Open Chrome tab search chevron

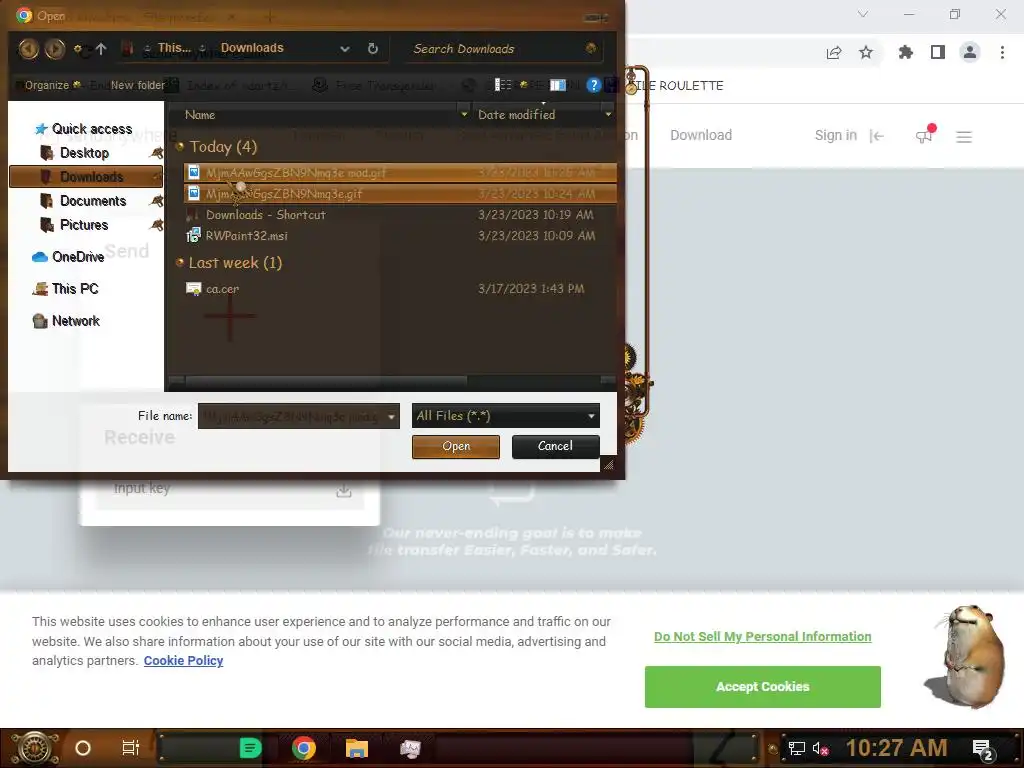[x=863, y=14]
